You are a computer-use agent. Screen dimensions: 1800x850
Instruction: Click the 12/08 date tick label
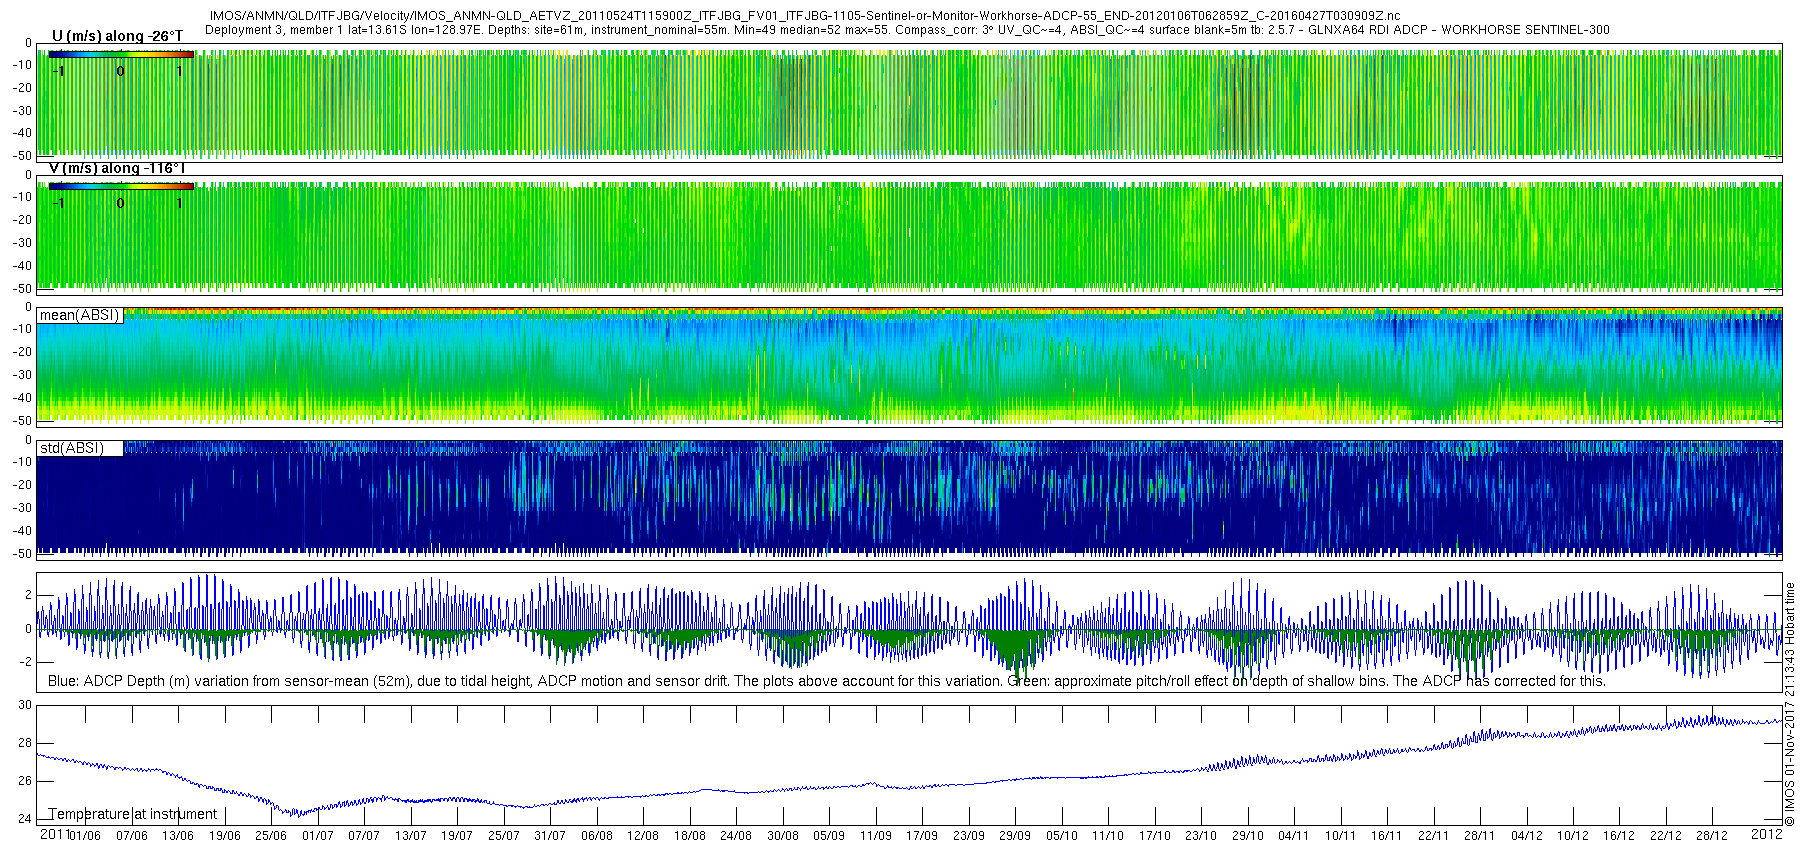coord(643,835)
